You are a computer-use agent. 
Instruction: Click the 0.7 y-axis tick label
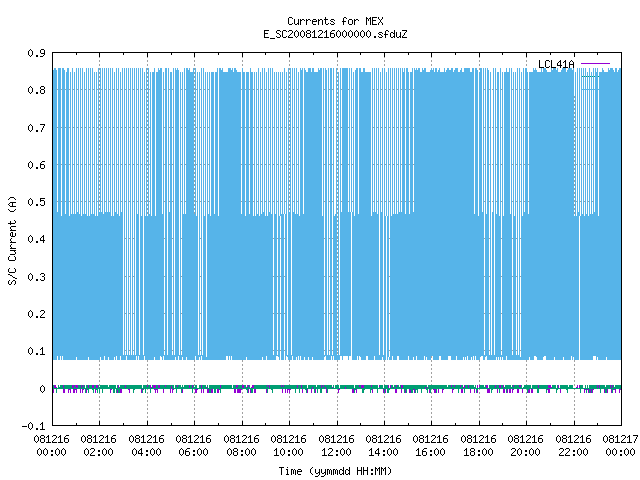[36, 128]
